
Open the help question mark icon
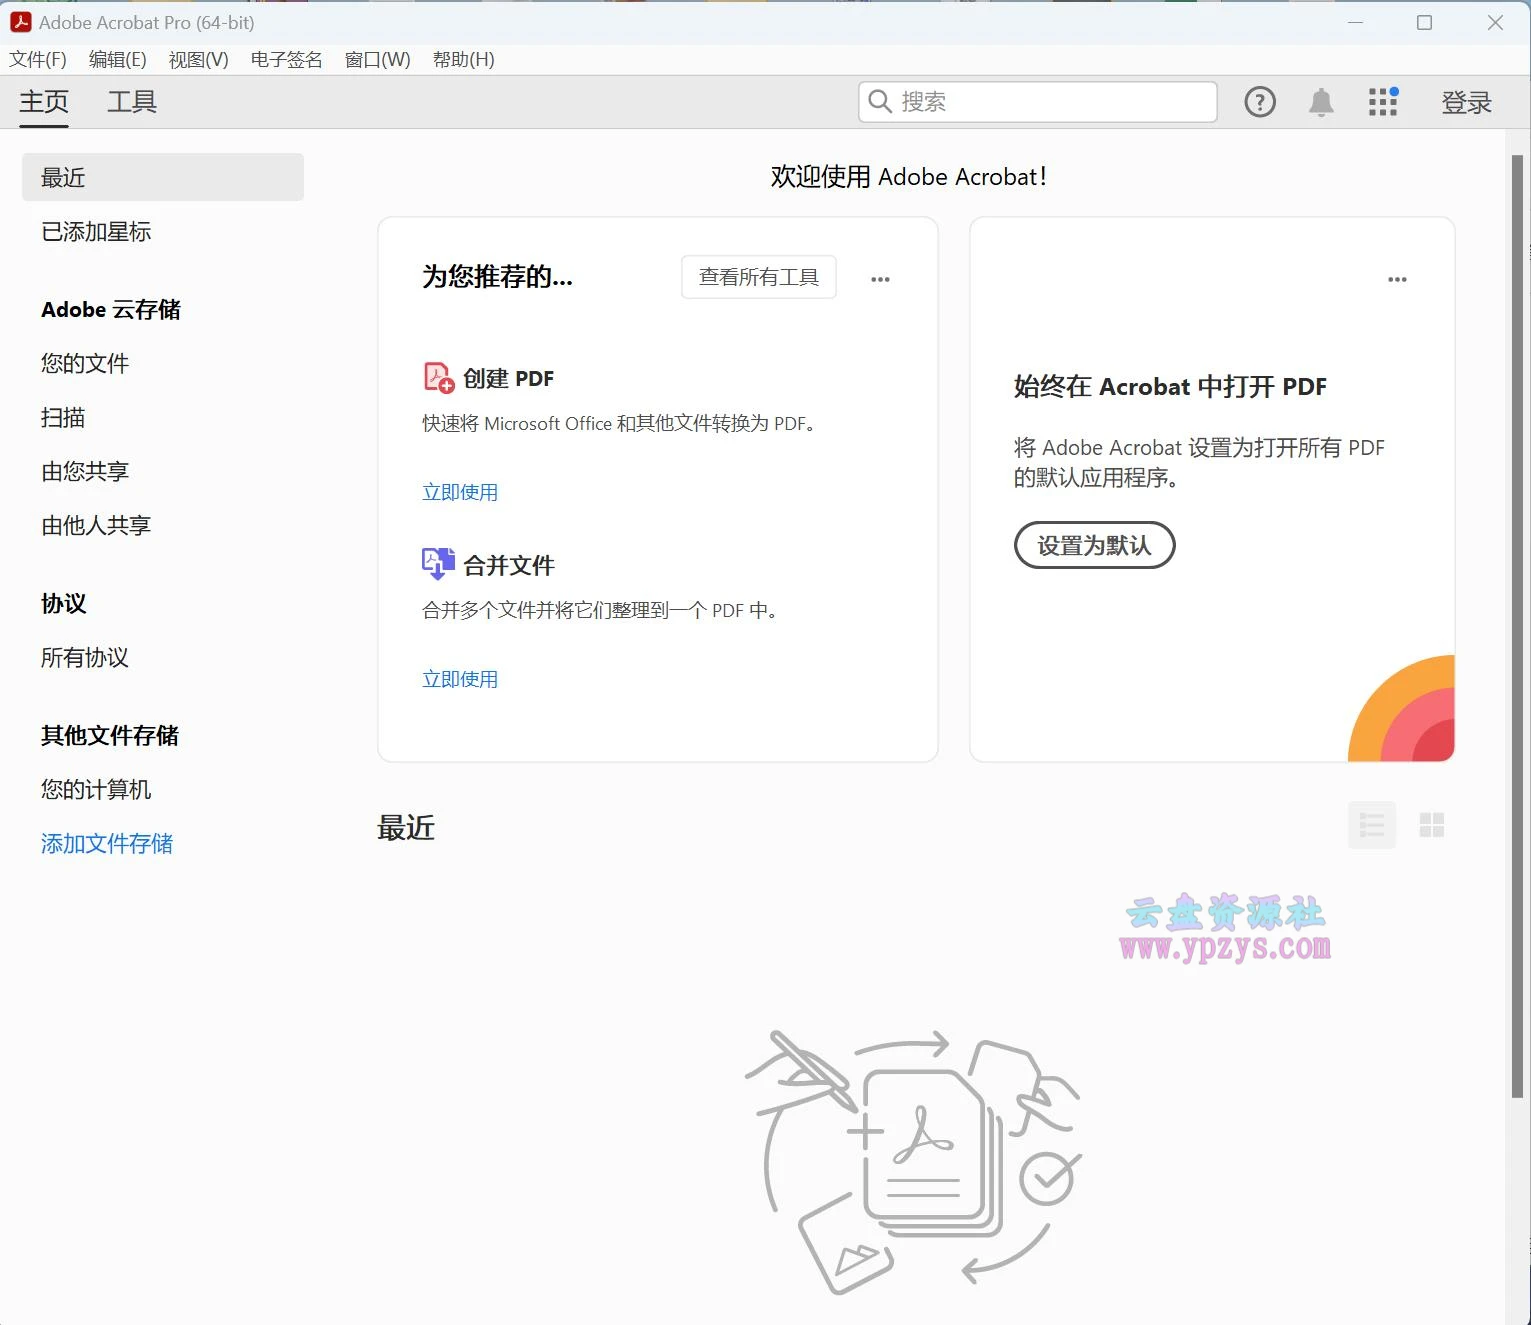[x=1259, y=101]
